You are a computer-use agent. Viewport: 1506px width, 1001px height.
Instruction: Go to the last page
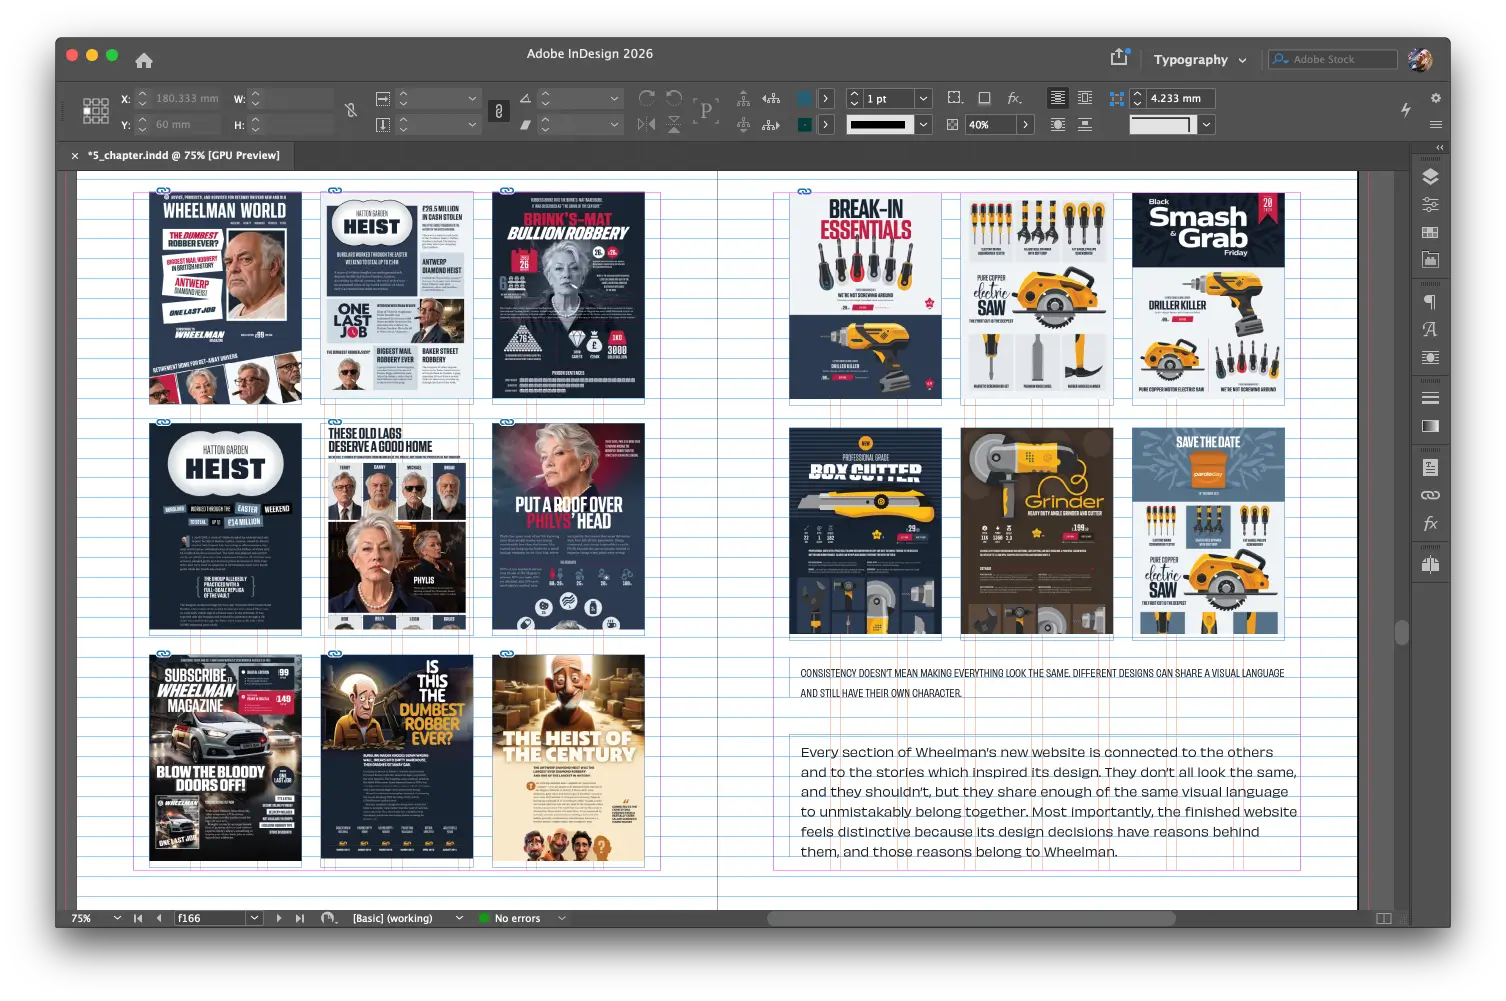(299, 918)
